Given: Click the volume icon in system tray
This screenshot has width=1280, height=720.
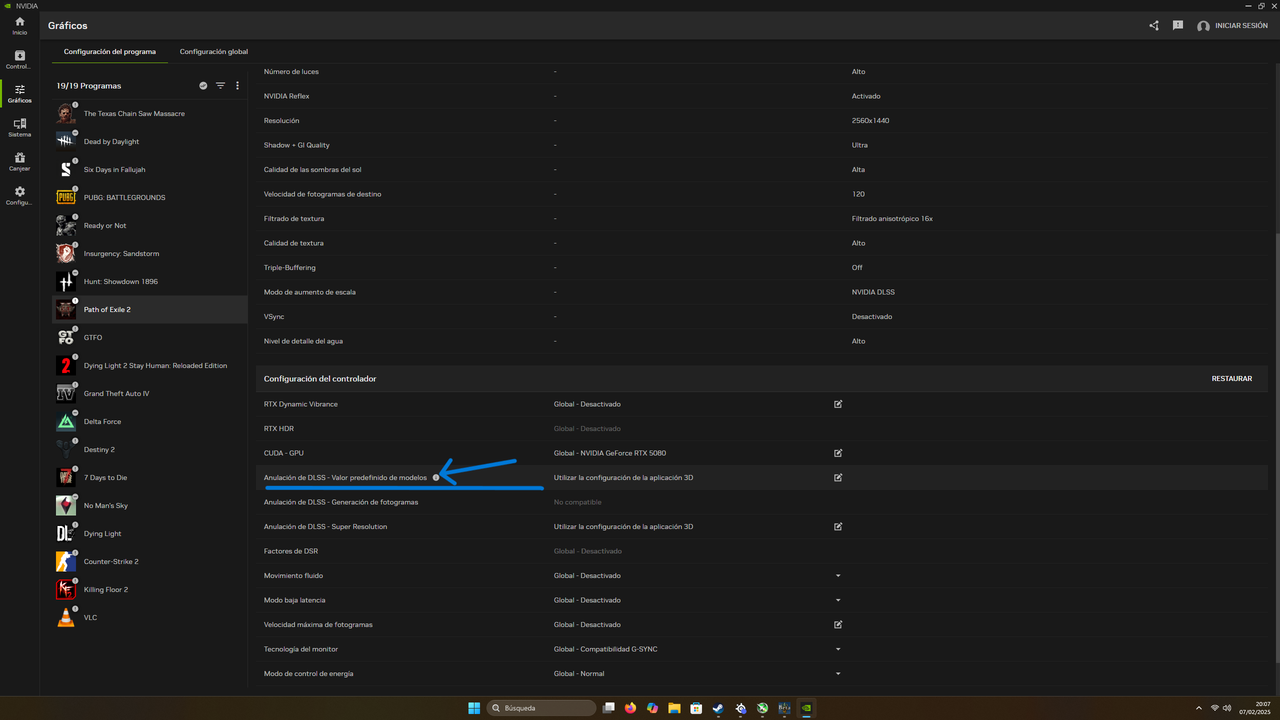Looking at the screenshot, I should point(1227,708).
